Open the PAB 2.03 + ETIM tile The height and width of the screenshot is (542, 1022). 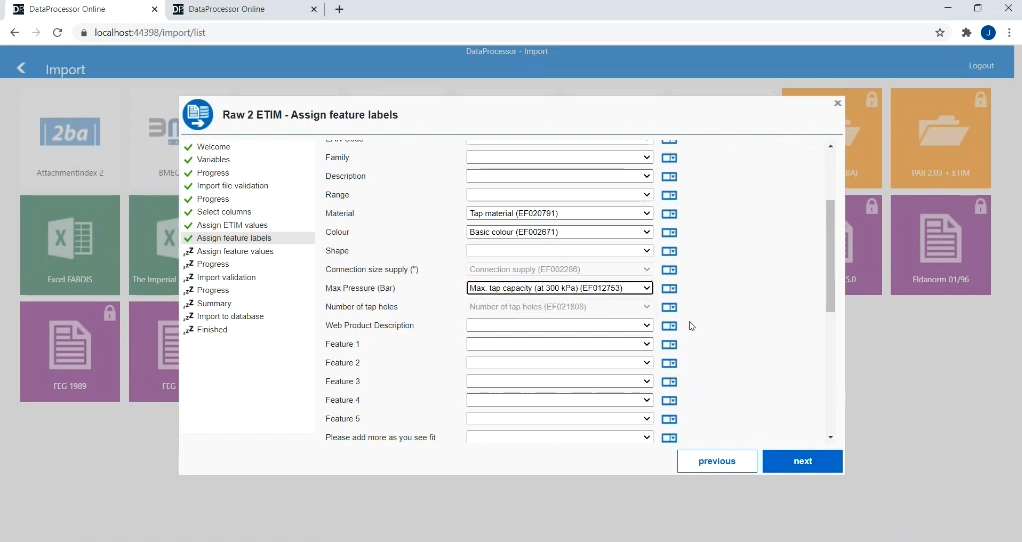tap(941, 138)
